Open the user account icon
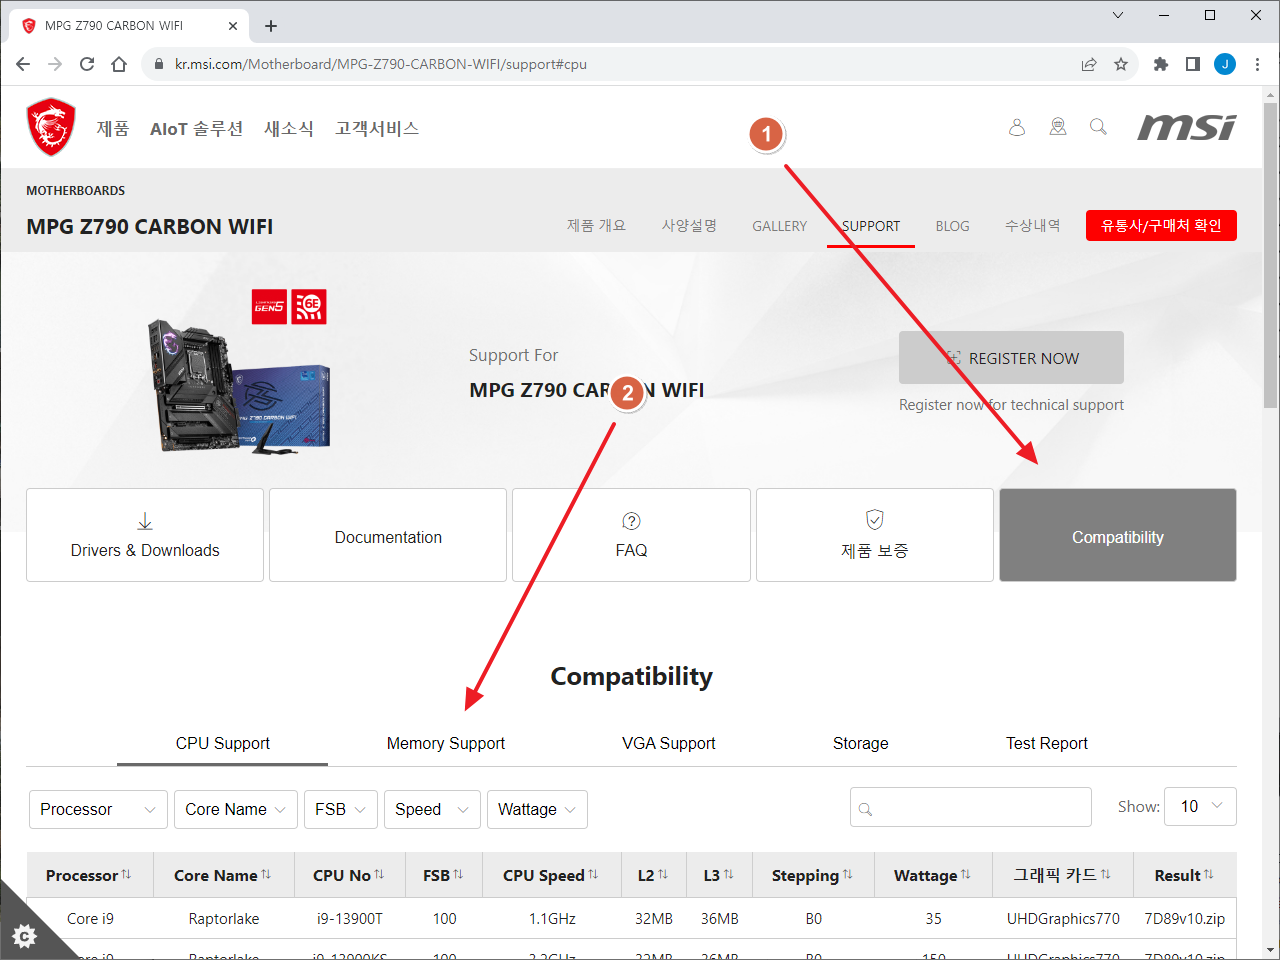The height and width of the screenshot is (960, 1280). click(1017, 127)
